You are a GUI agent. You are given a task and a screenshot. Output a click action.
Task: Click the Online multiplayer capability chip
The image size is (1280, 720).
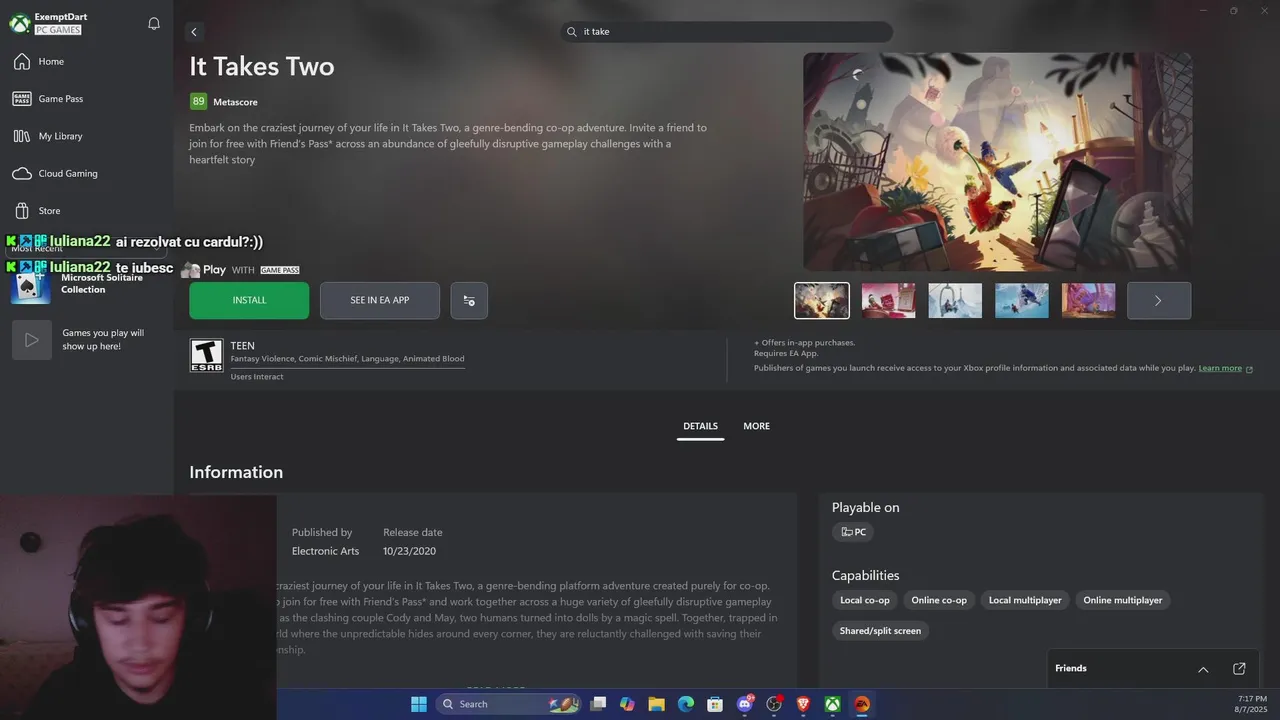click(x=1123, y=600)
